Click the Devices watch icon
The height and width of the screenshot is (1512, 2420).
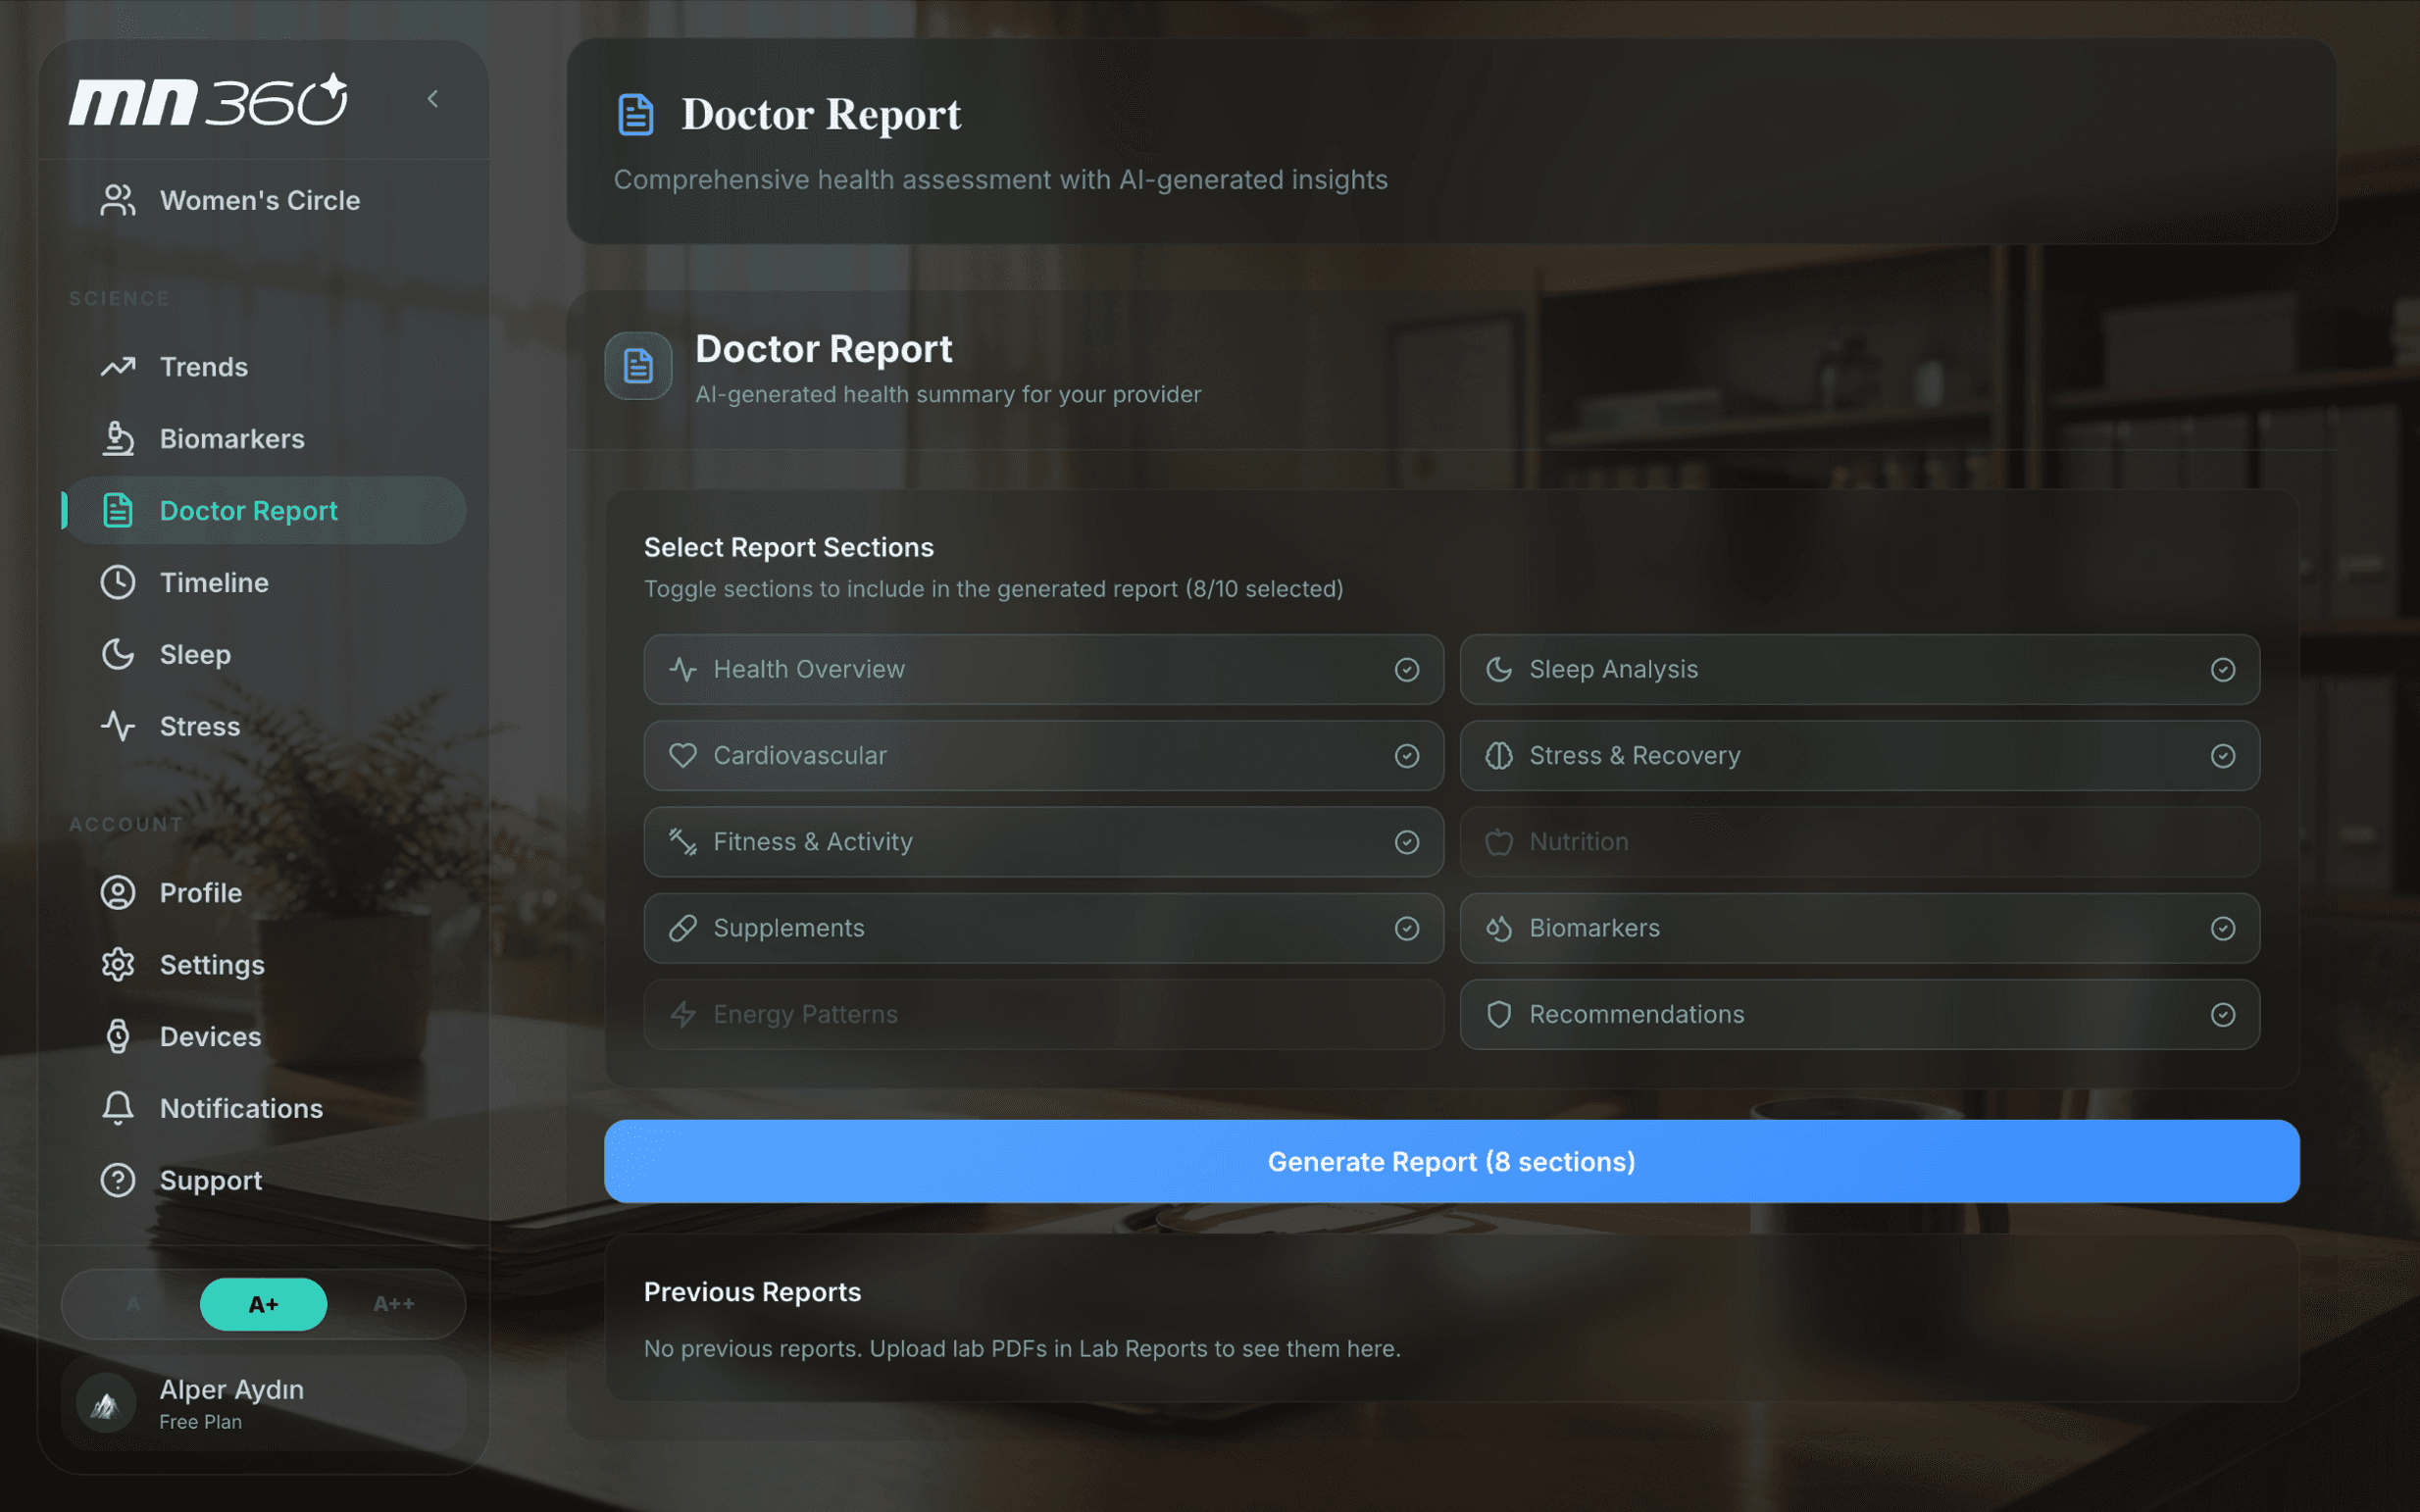click(x=118, y=1037)
